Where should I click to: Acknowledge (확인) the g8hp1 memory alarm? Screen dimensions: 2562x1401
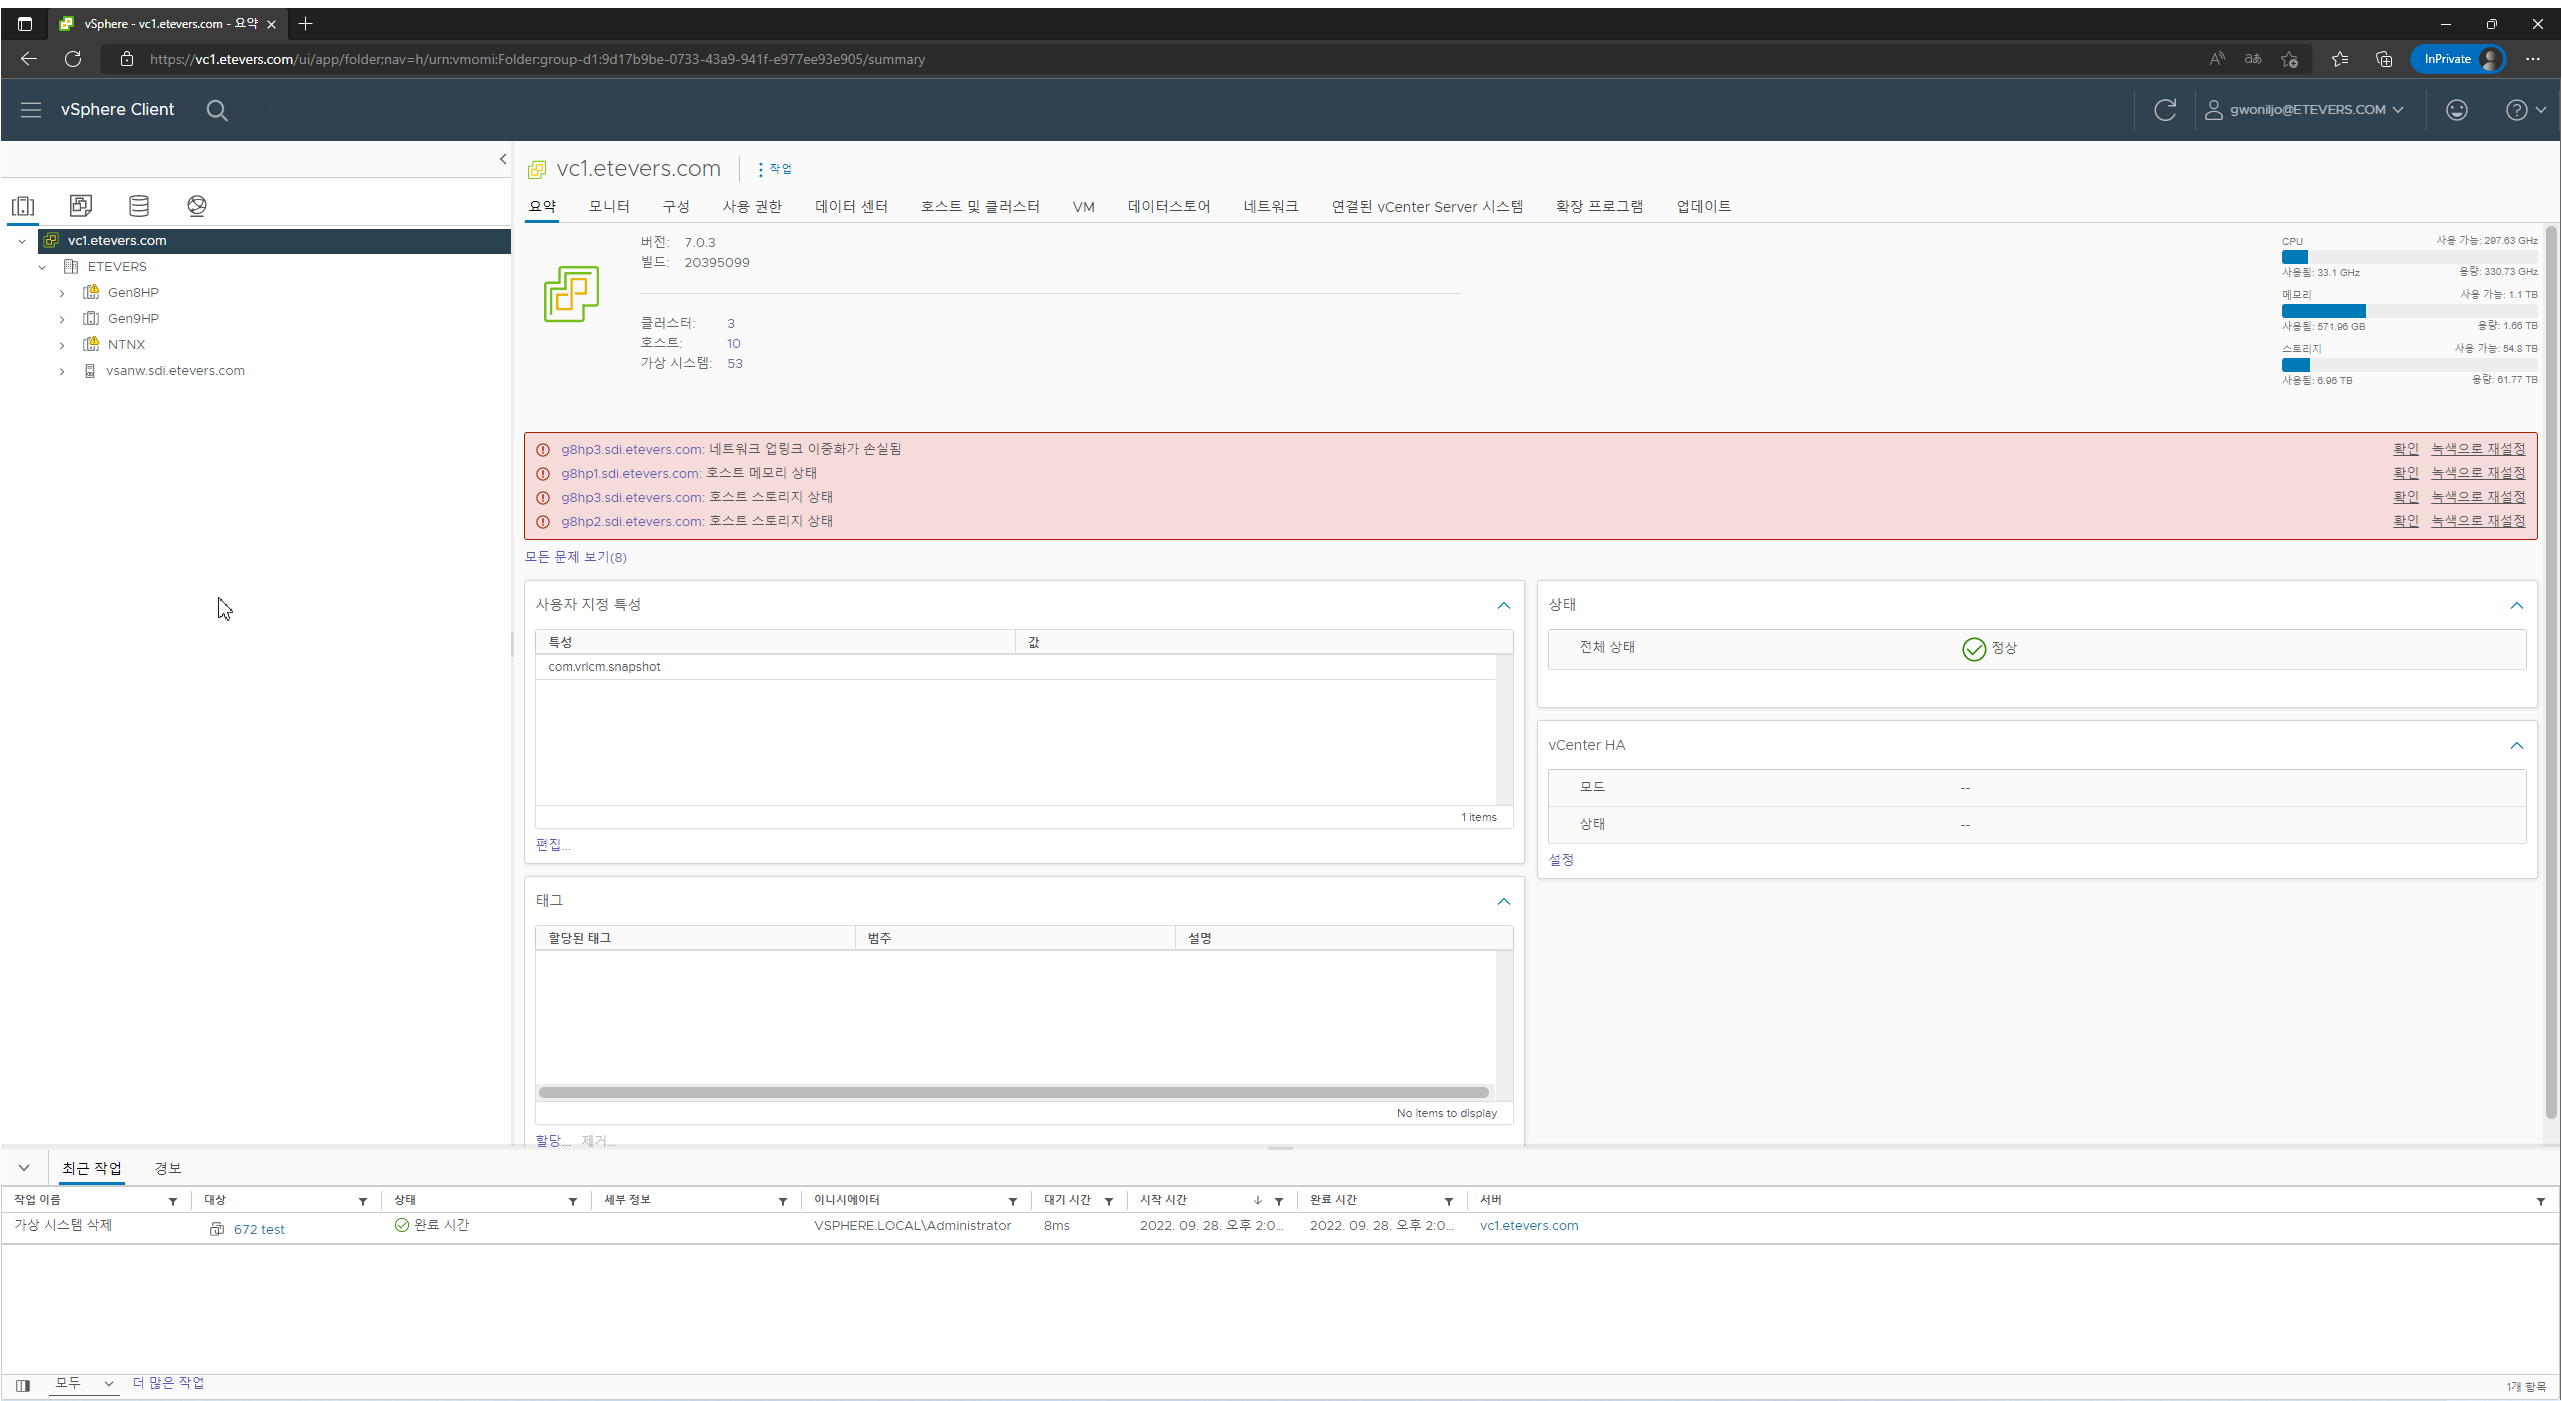2406,474
